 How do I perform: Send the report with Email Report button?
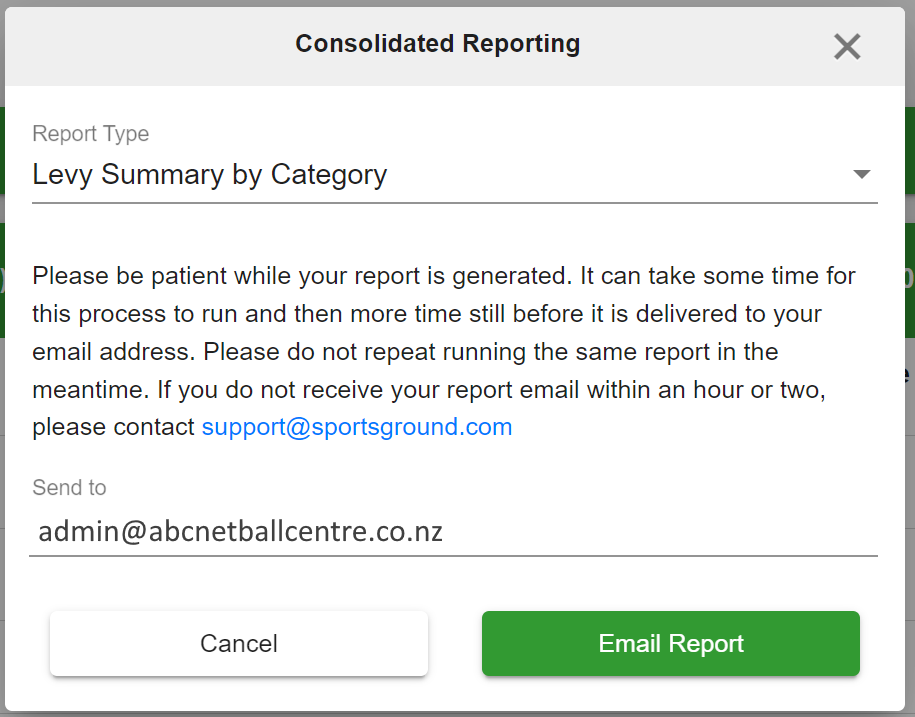point(670,643)
